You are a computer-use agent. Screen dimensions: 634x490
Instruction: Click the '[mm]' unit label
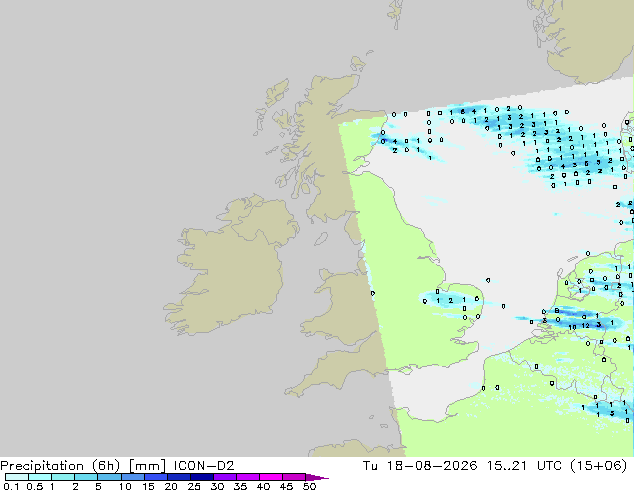click(147, 466)
